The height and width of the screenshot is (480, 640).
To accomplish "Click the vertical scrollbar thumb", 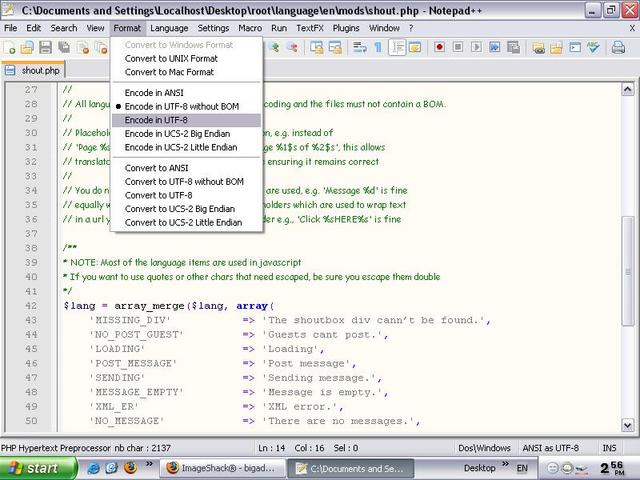I will 628,271.
